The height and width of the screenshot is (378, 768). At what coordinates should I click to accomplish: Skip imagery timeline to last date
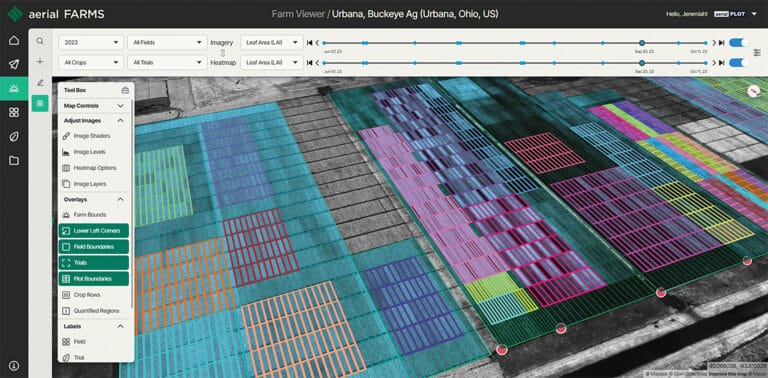coord(721,43)
